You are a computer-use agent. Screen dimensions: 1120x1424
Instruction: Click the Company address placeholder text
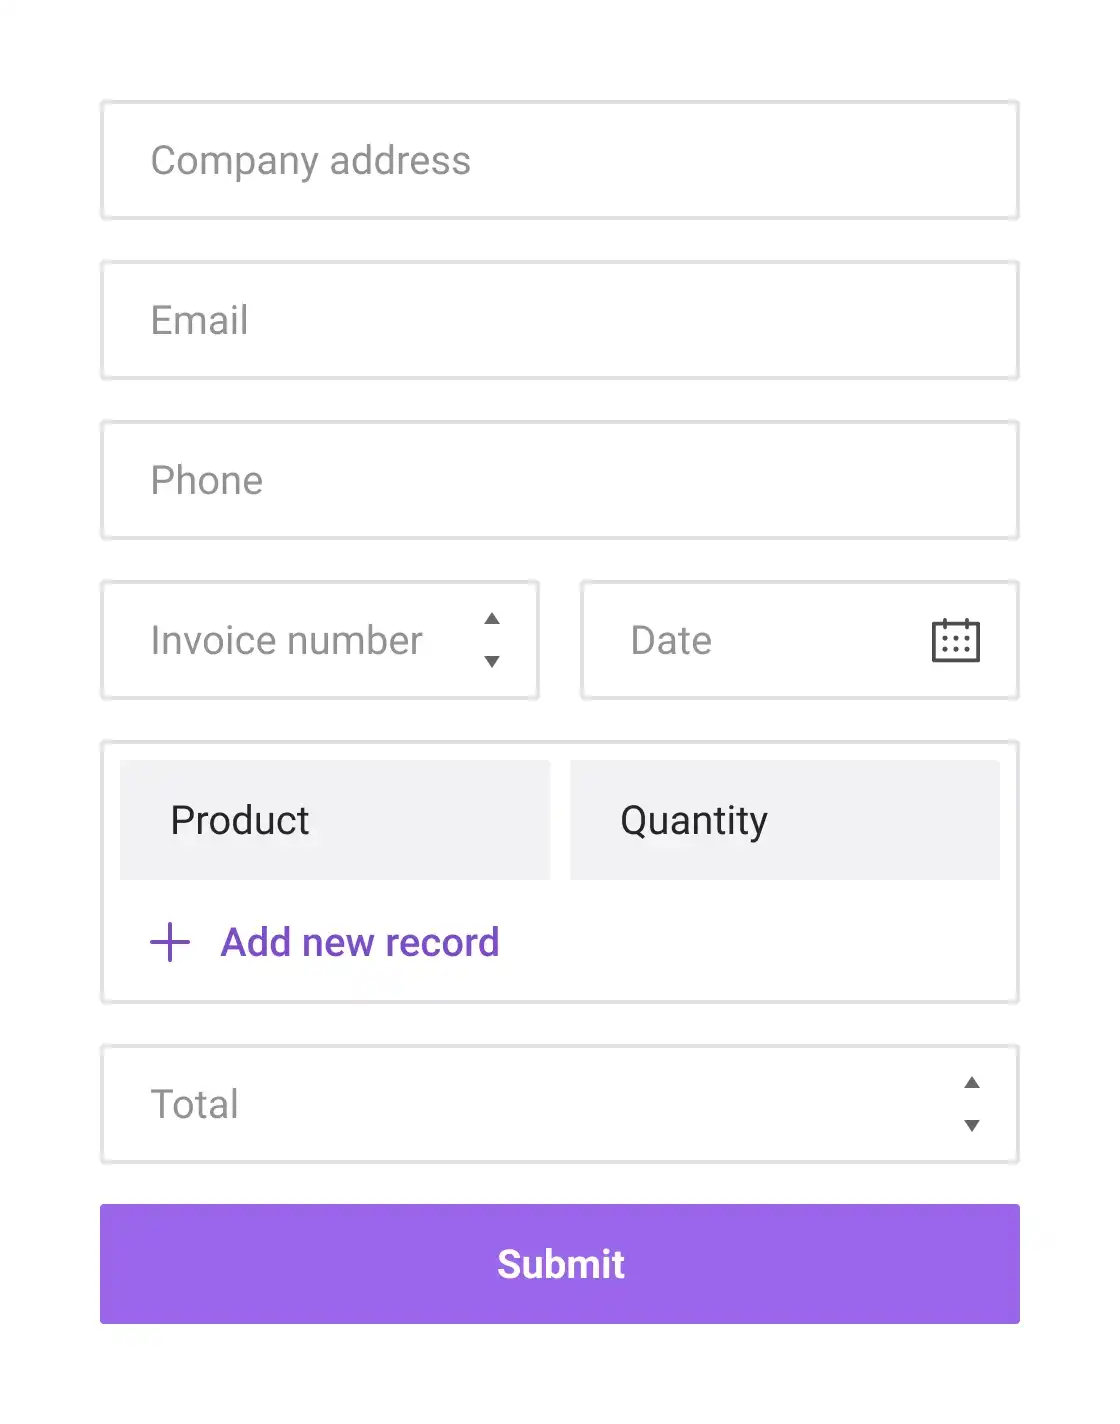point(310,160)
